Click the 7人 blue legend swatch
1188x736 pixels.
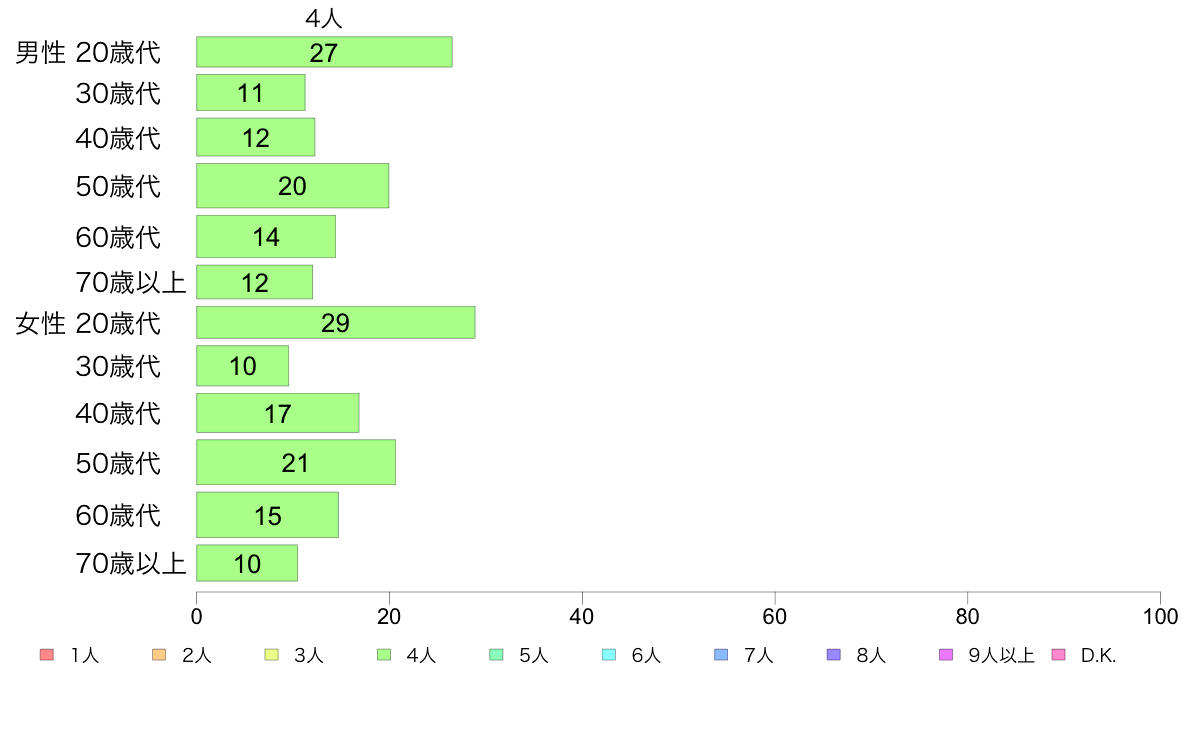(x=721, y=655)
